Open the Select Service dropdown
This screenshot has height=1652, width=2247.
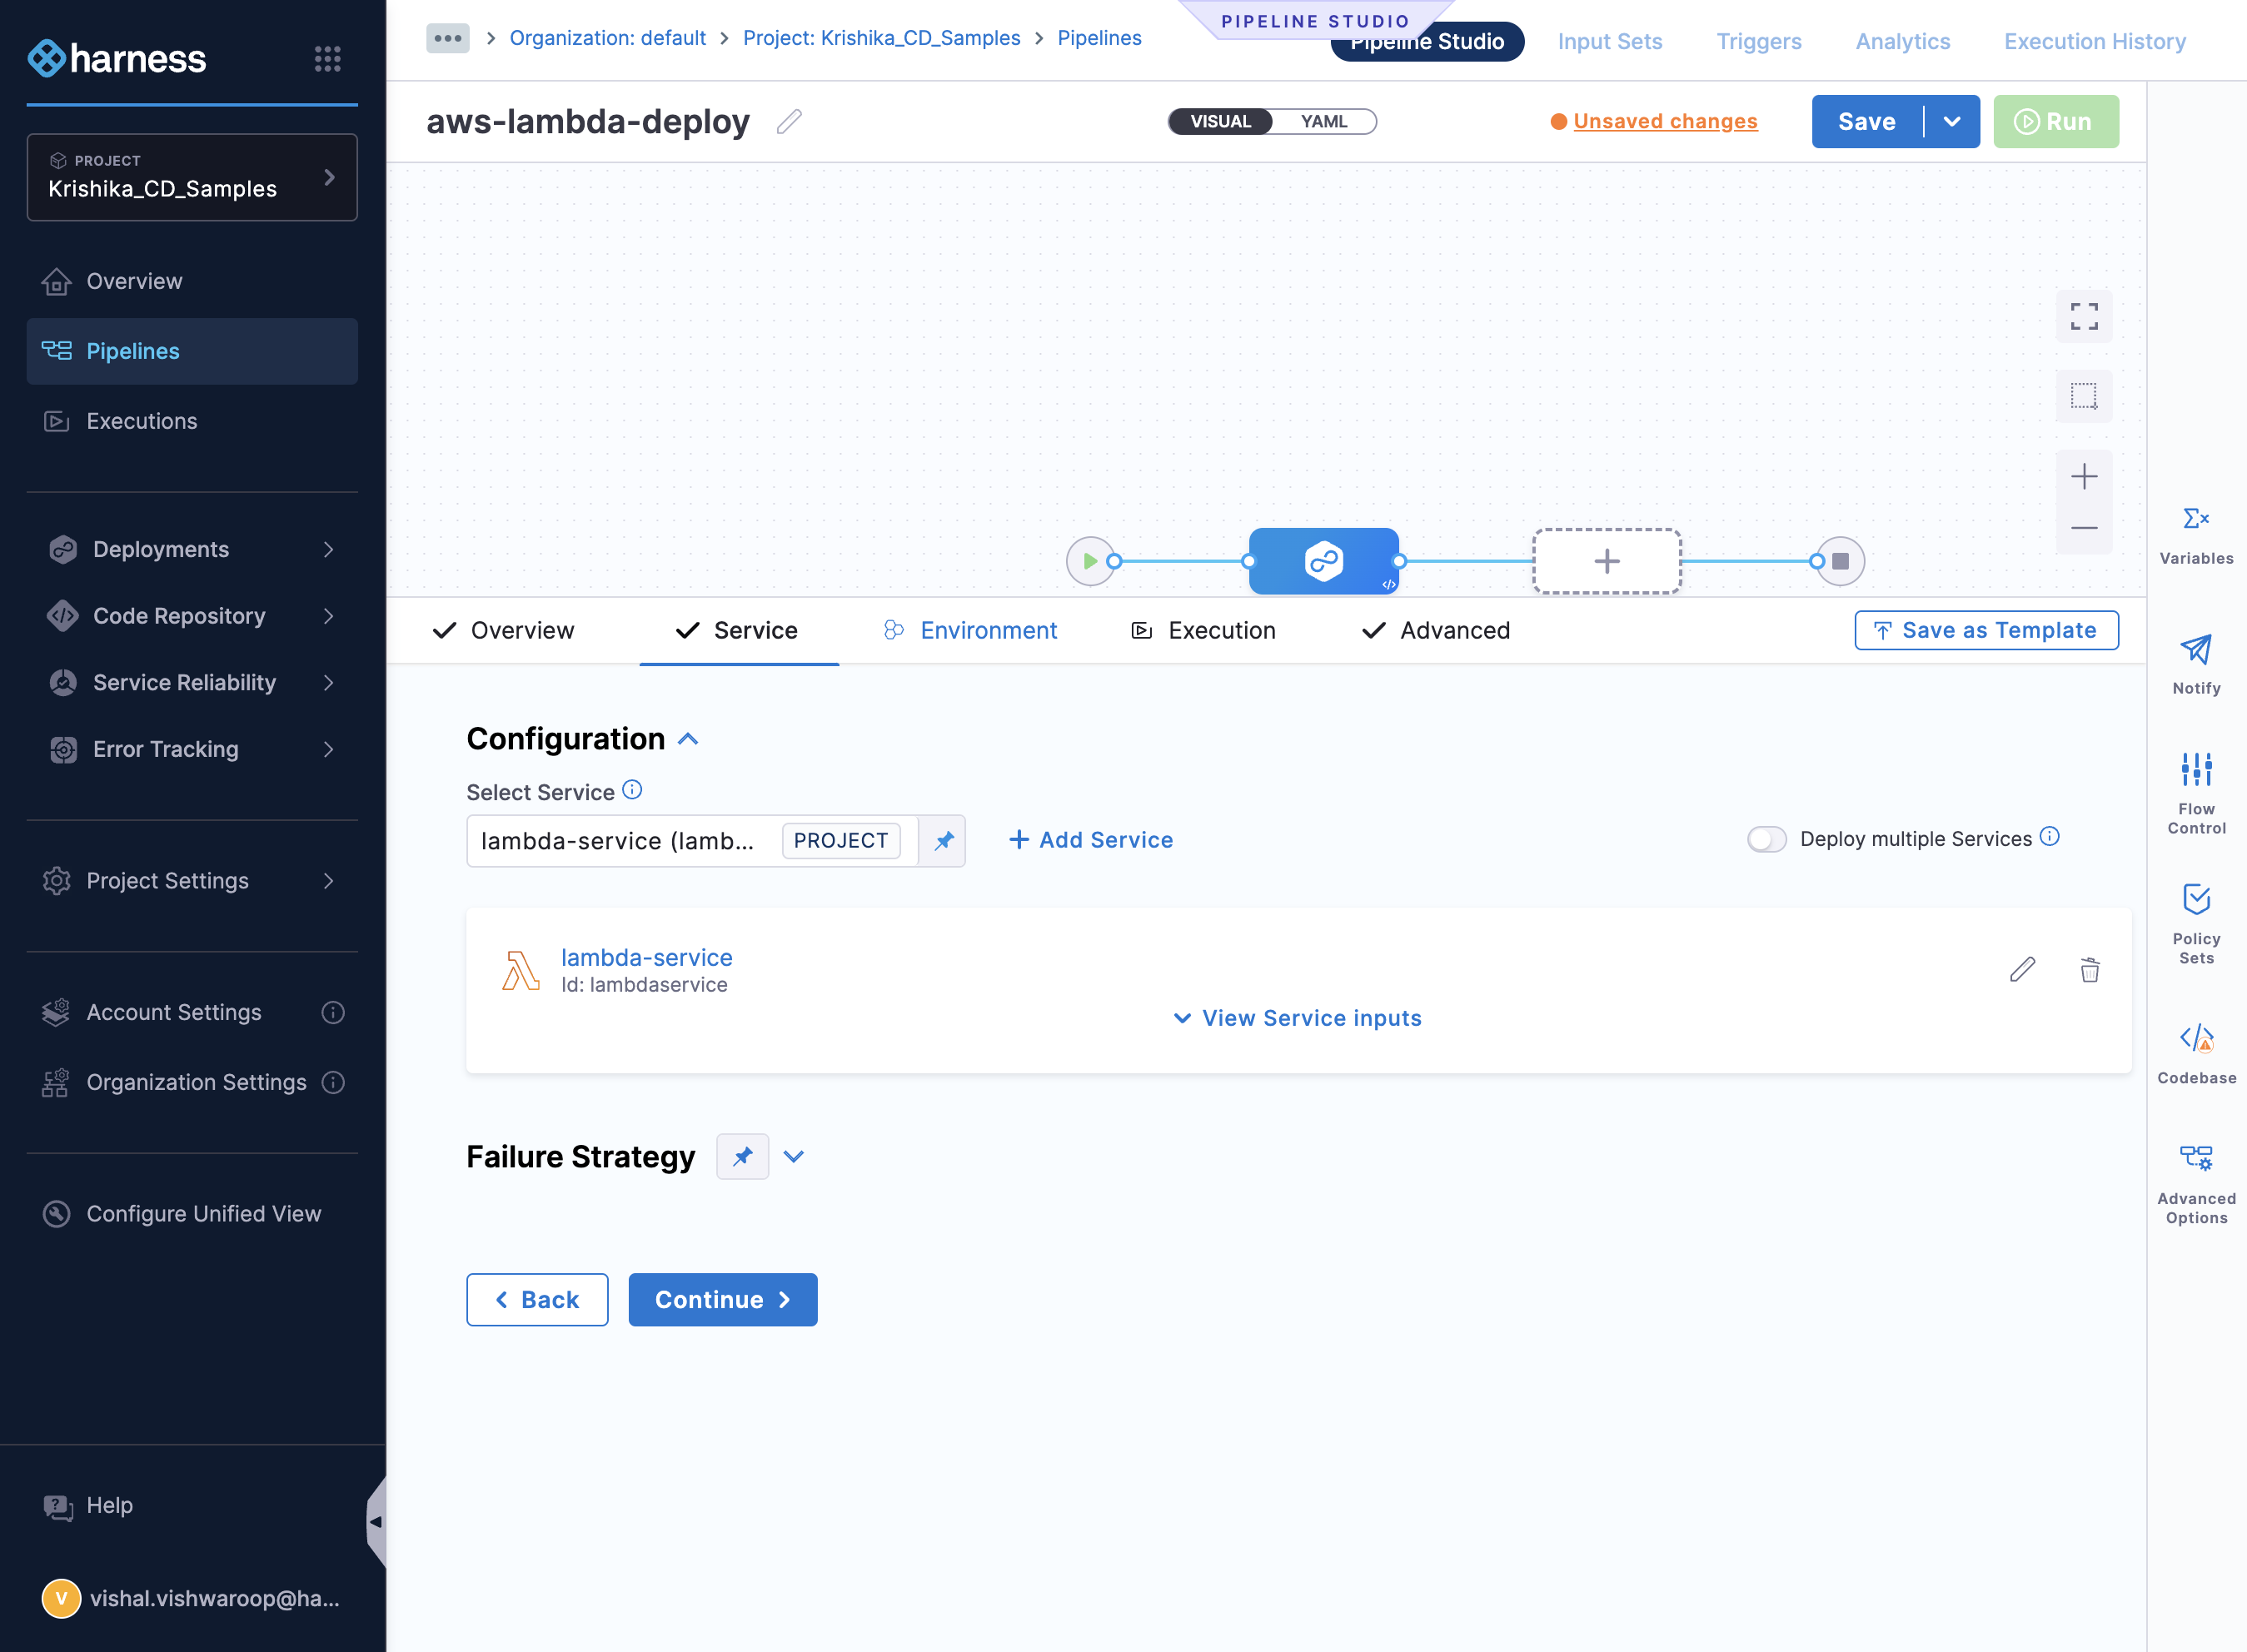[692, 841]
